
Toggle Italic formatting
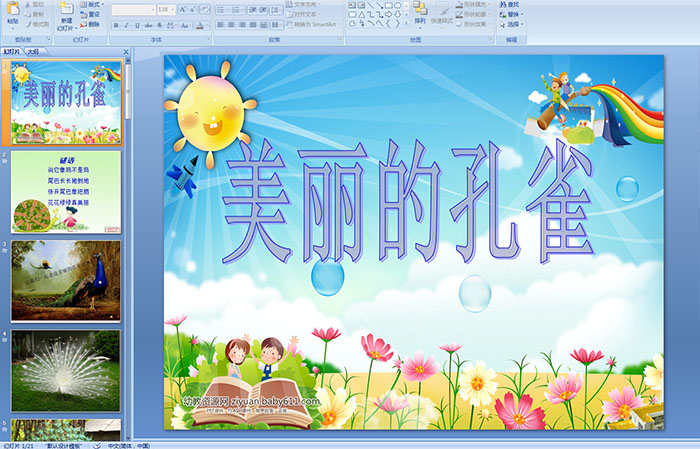click(x=126, y=25)
